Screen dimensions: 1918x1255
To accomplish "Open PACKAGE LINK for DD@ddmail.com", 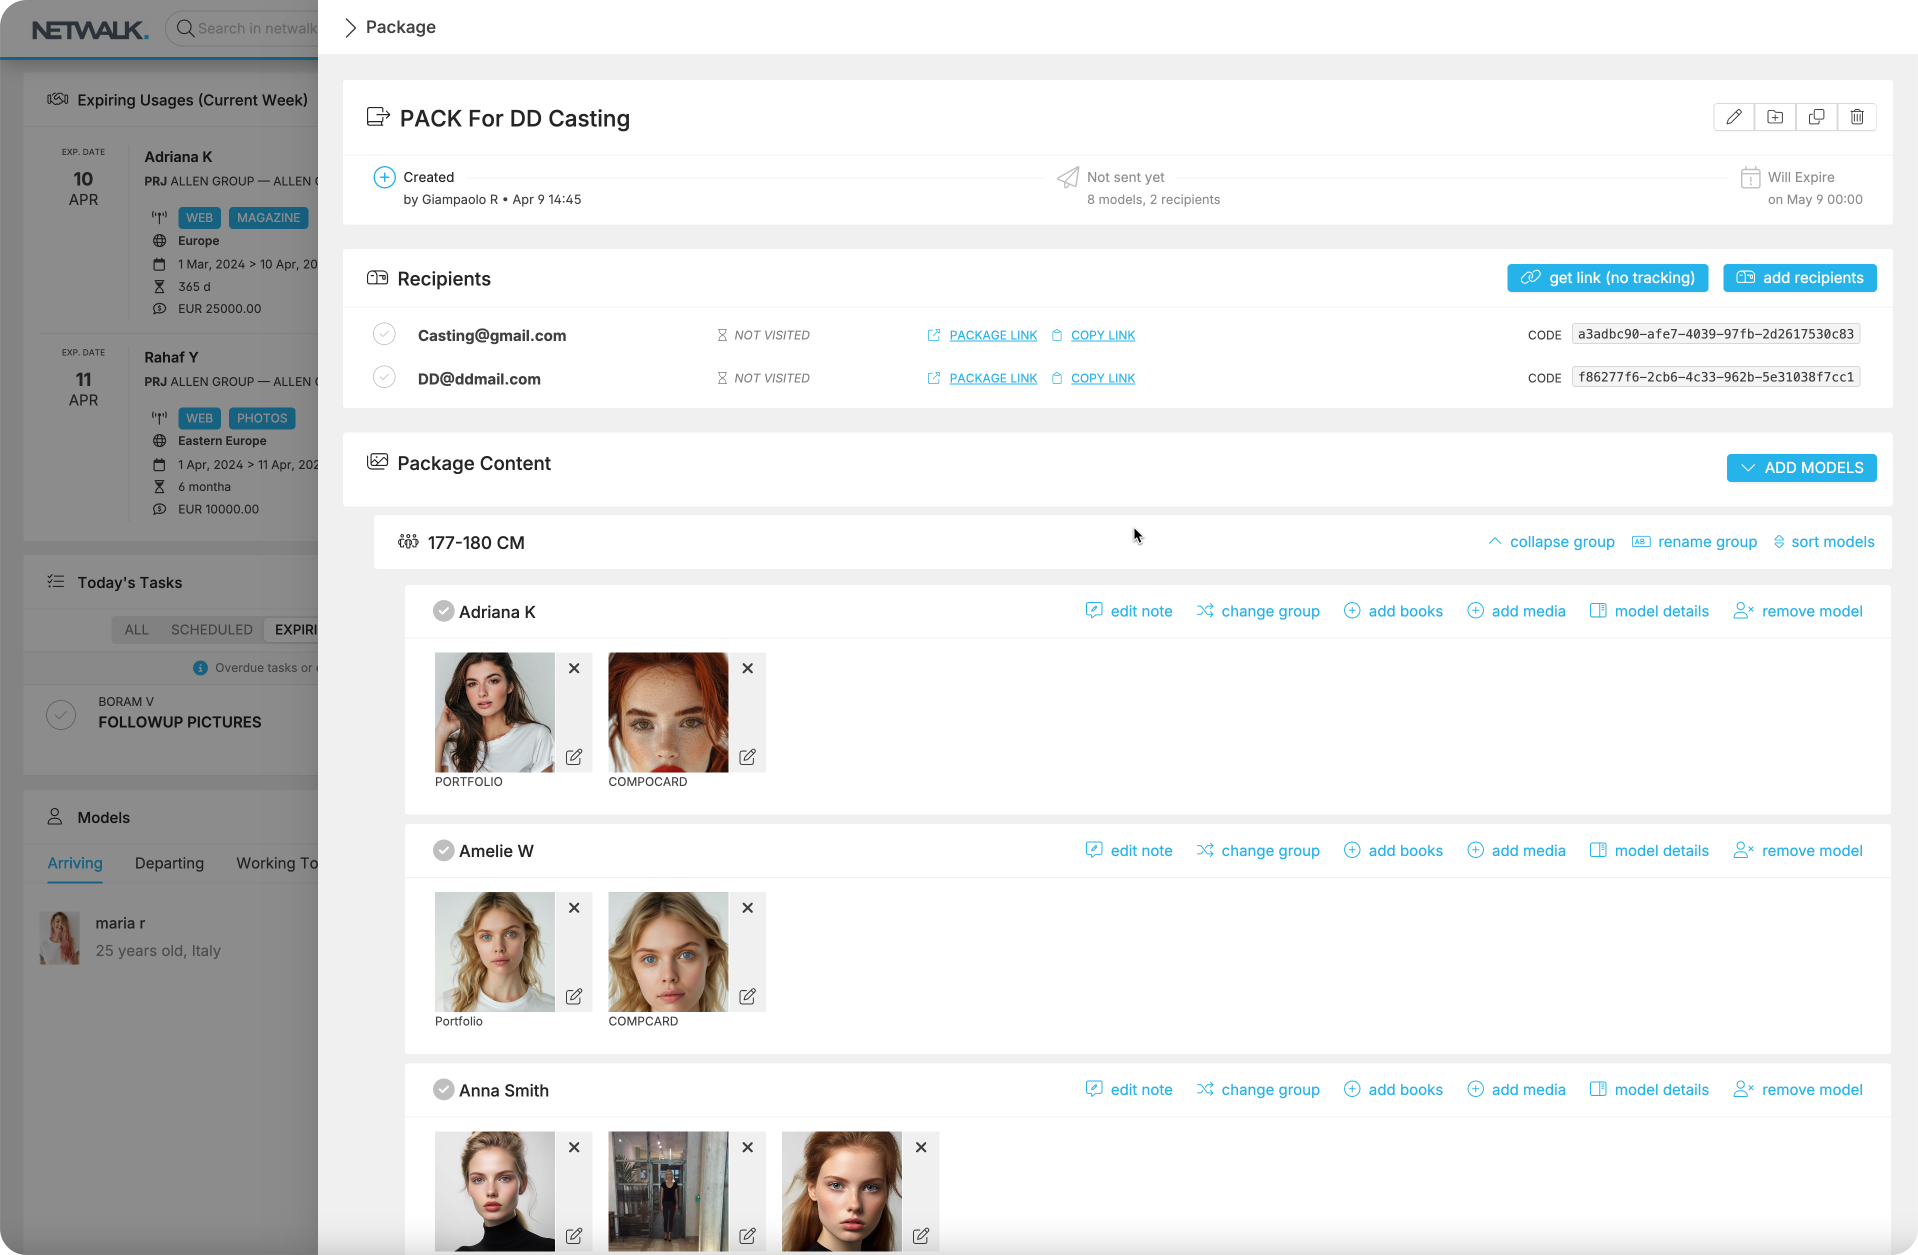I will [x=993, y=378].
